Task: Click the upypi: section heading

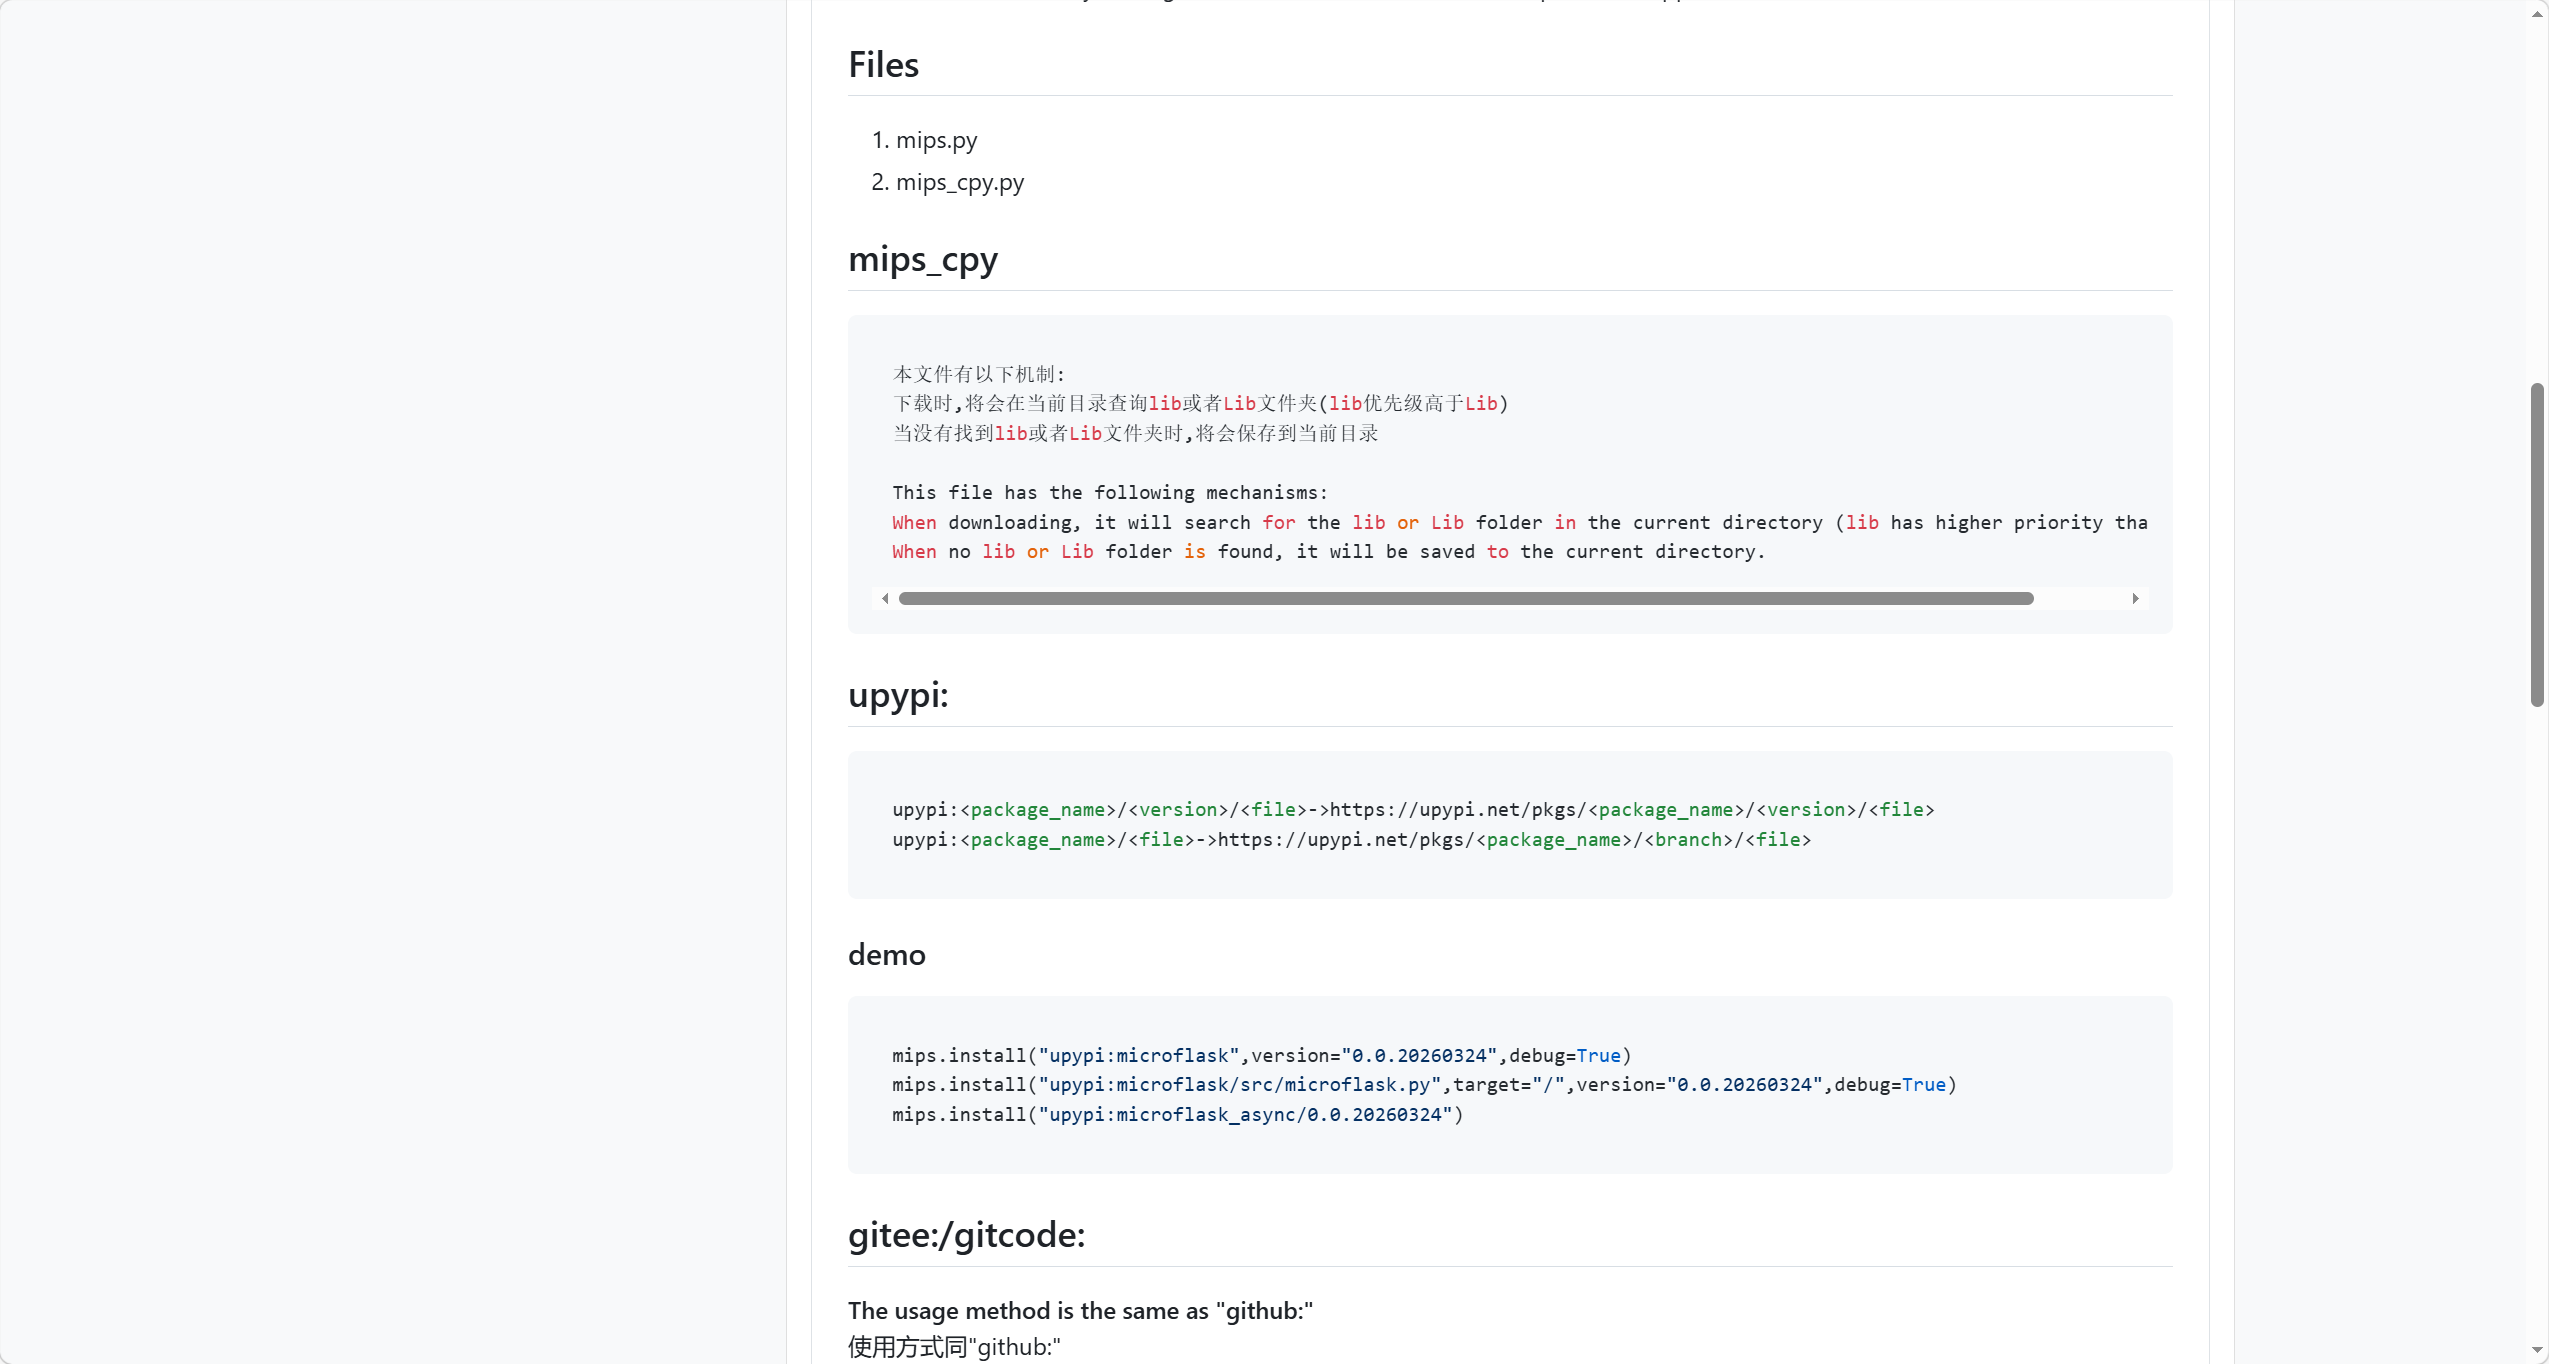Action: coord(897,695)
